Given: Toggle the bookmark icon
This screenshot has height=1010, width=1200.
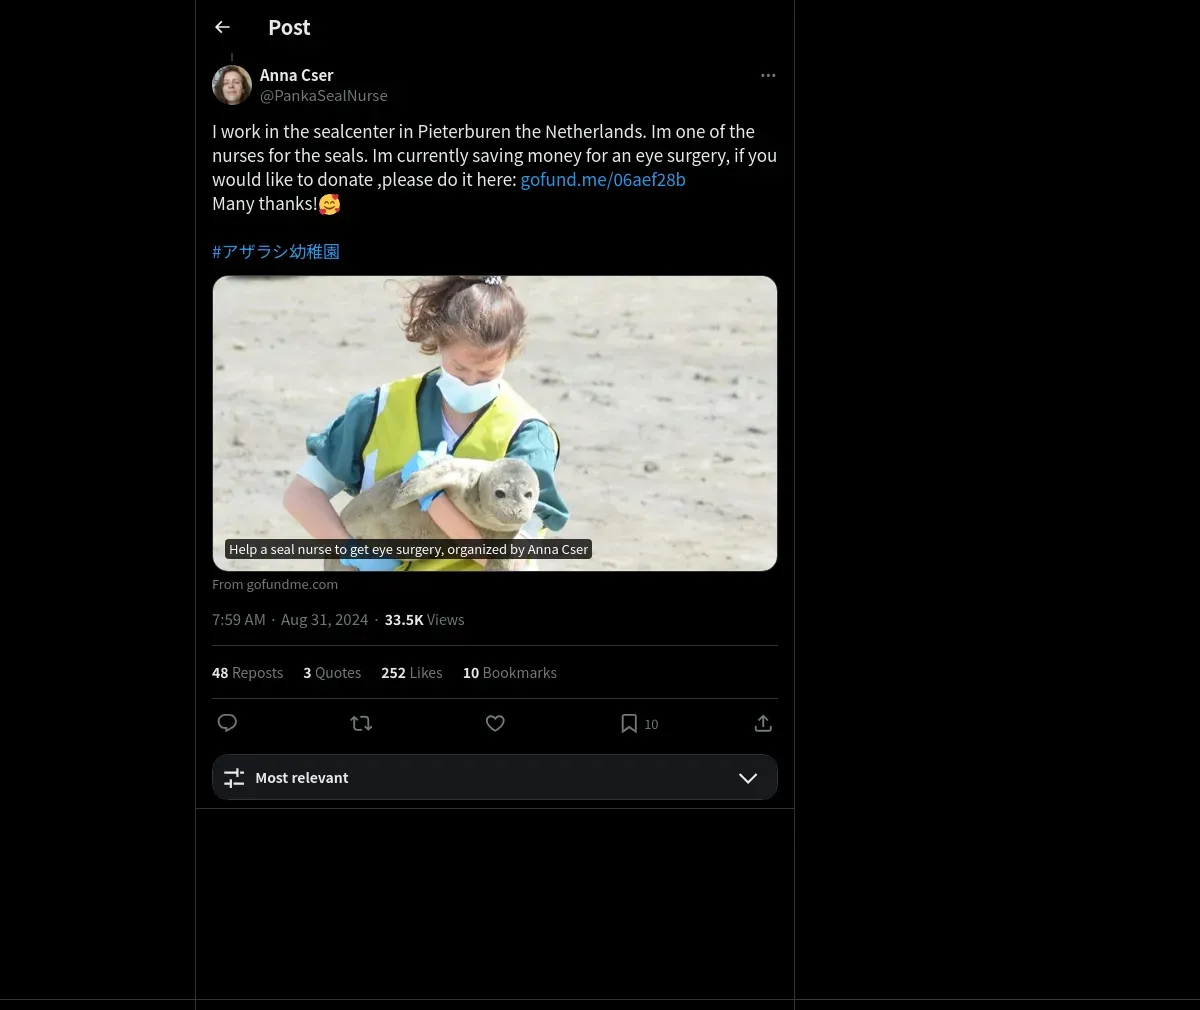Looking at the screenshot, I should point(629,723).
